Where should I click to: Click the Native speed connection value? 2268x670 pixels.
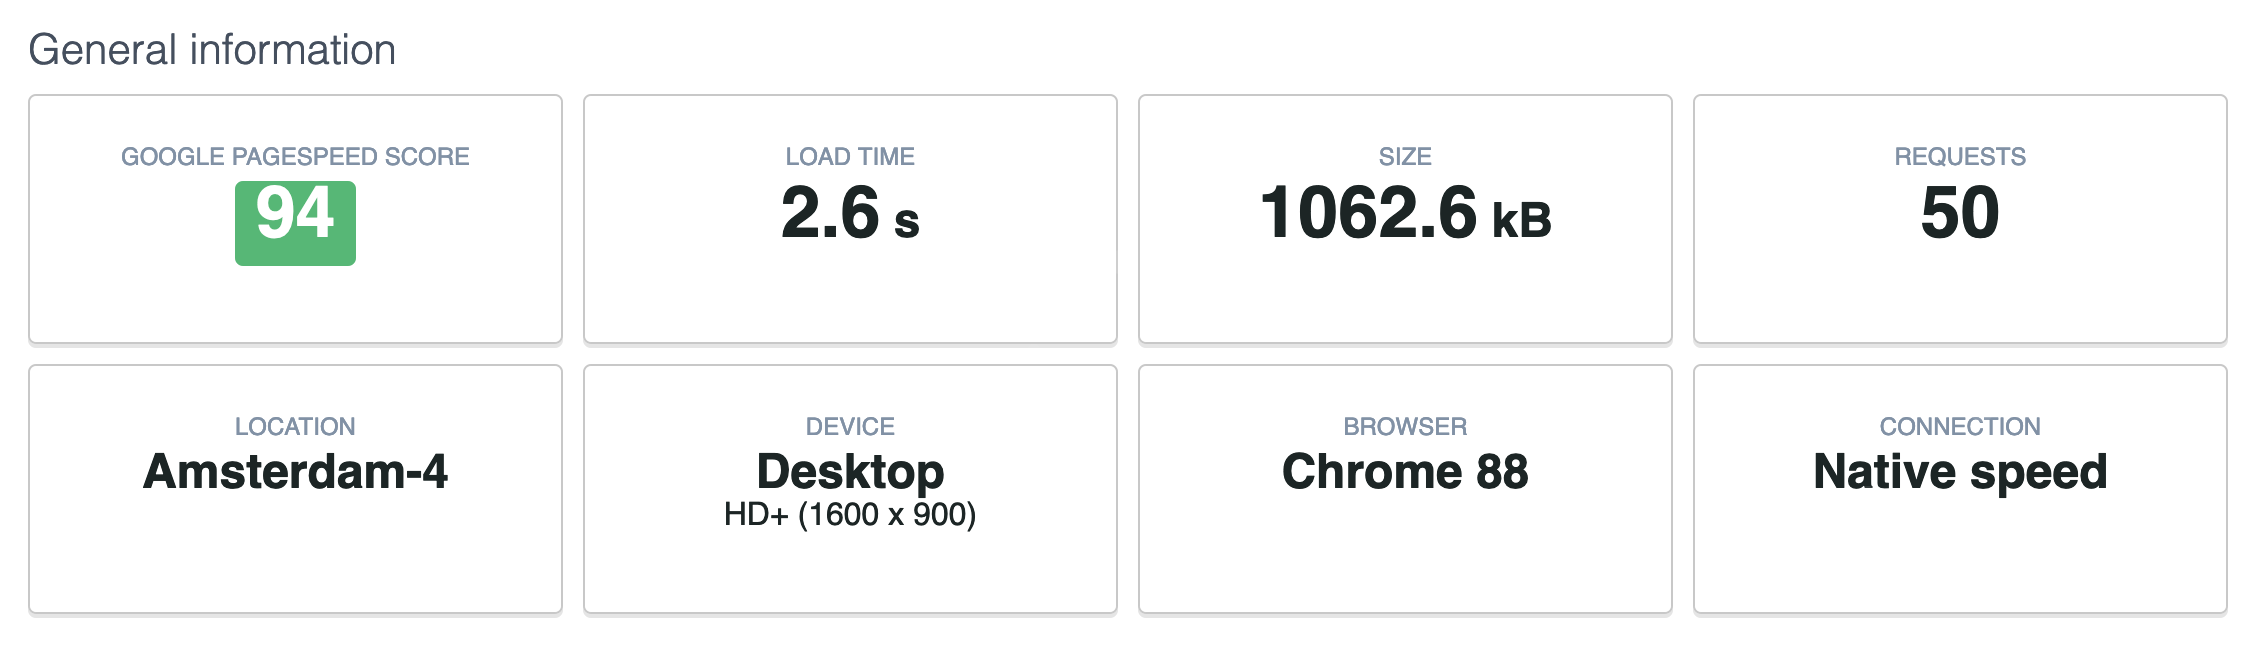pos(1960,472)
